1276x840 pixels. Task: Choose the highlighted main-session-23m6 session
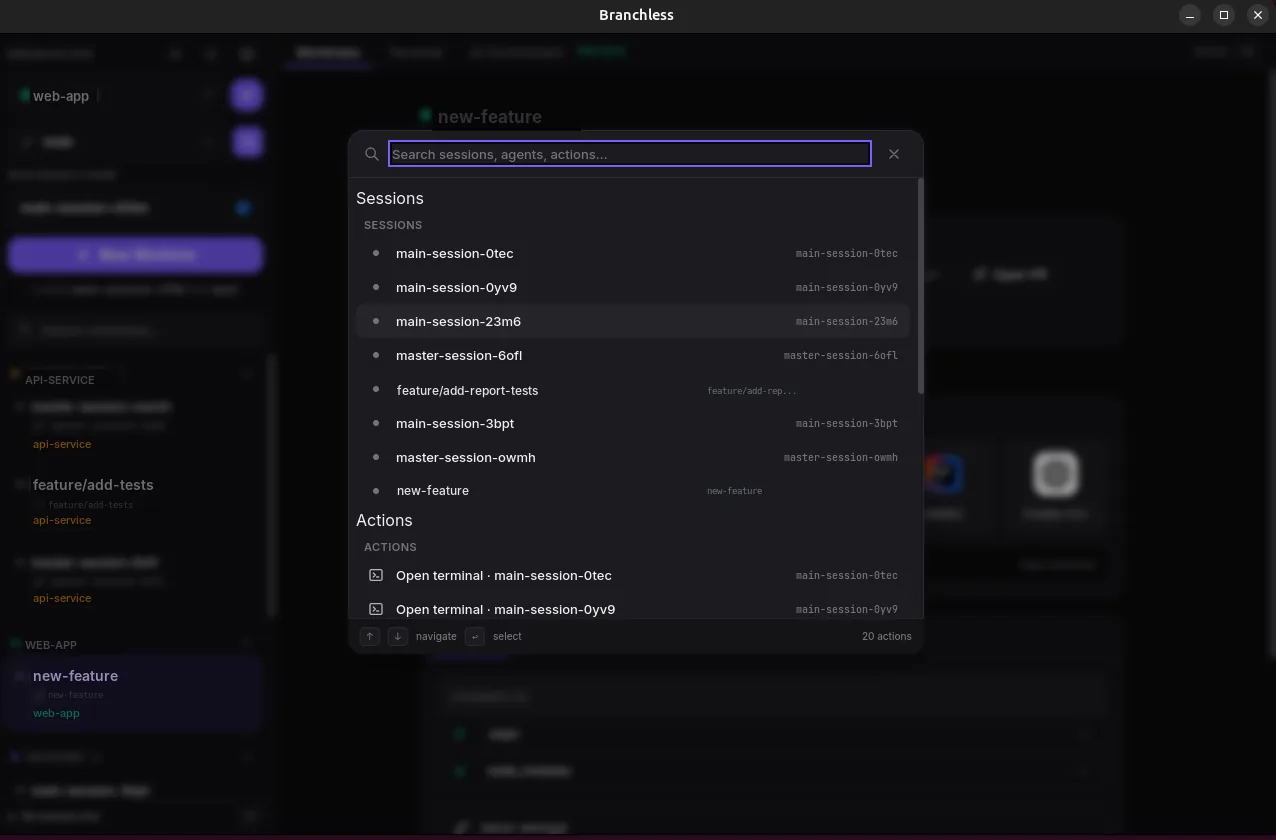(633, 322)
